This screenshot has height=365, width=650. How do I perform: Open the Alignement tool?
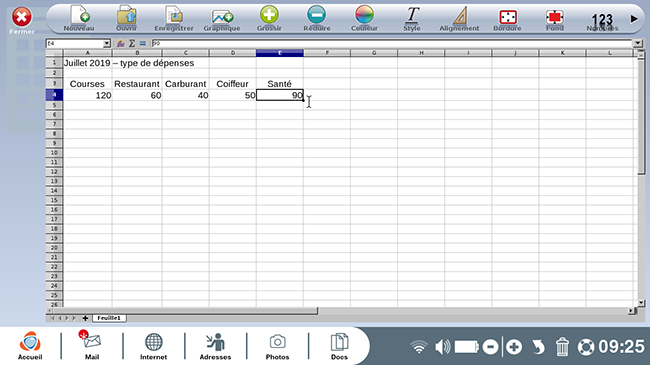tap(459, 18)
